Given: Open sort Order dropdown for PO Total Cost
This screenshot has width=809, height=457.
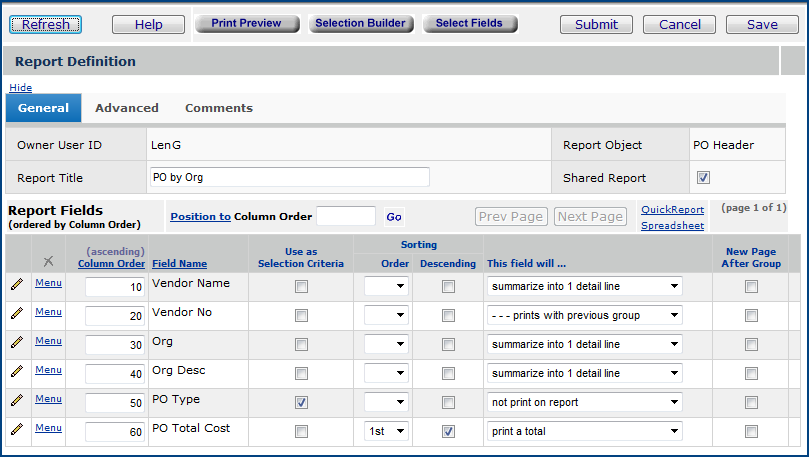Looking at the screenshot, I should [386, 432].
